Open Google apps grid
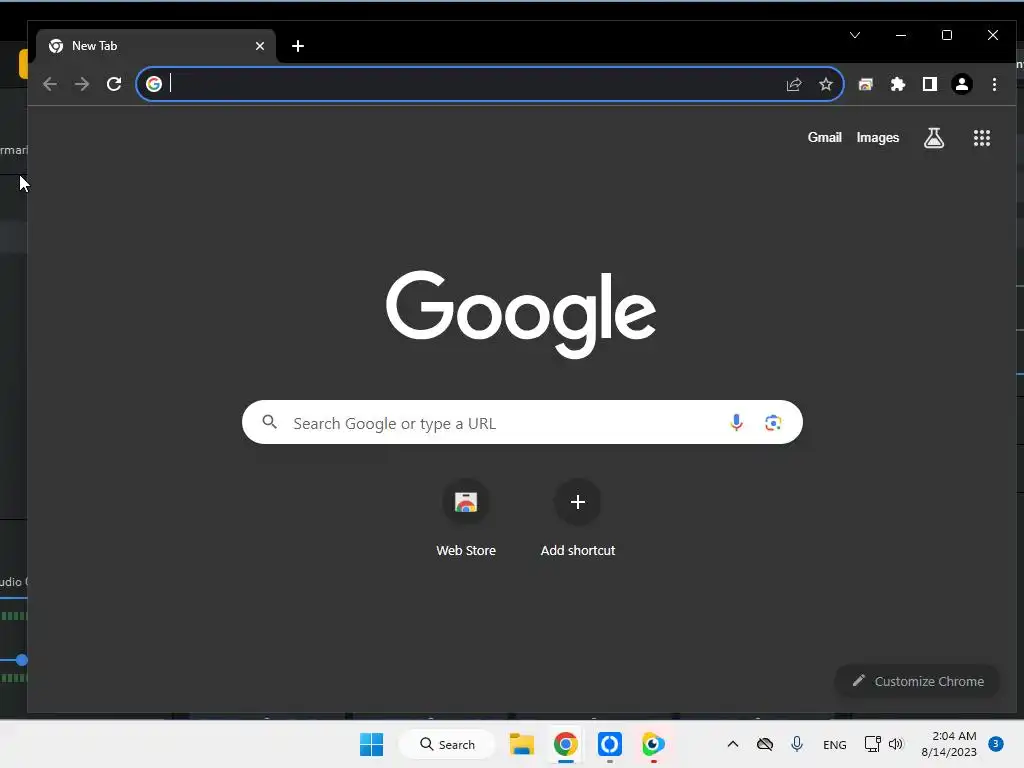The width and height of the screenshot is (1024, 768). coord(982,138)
